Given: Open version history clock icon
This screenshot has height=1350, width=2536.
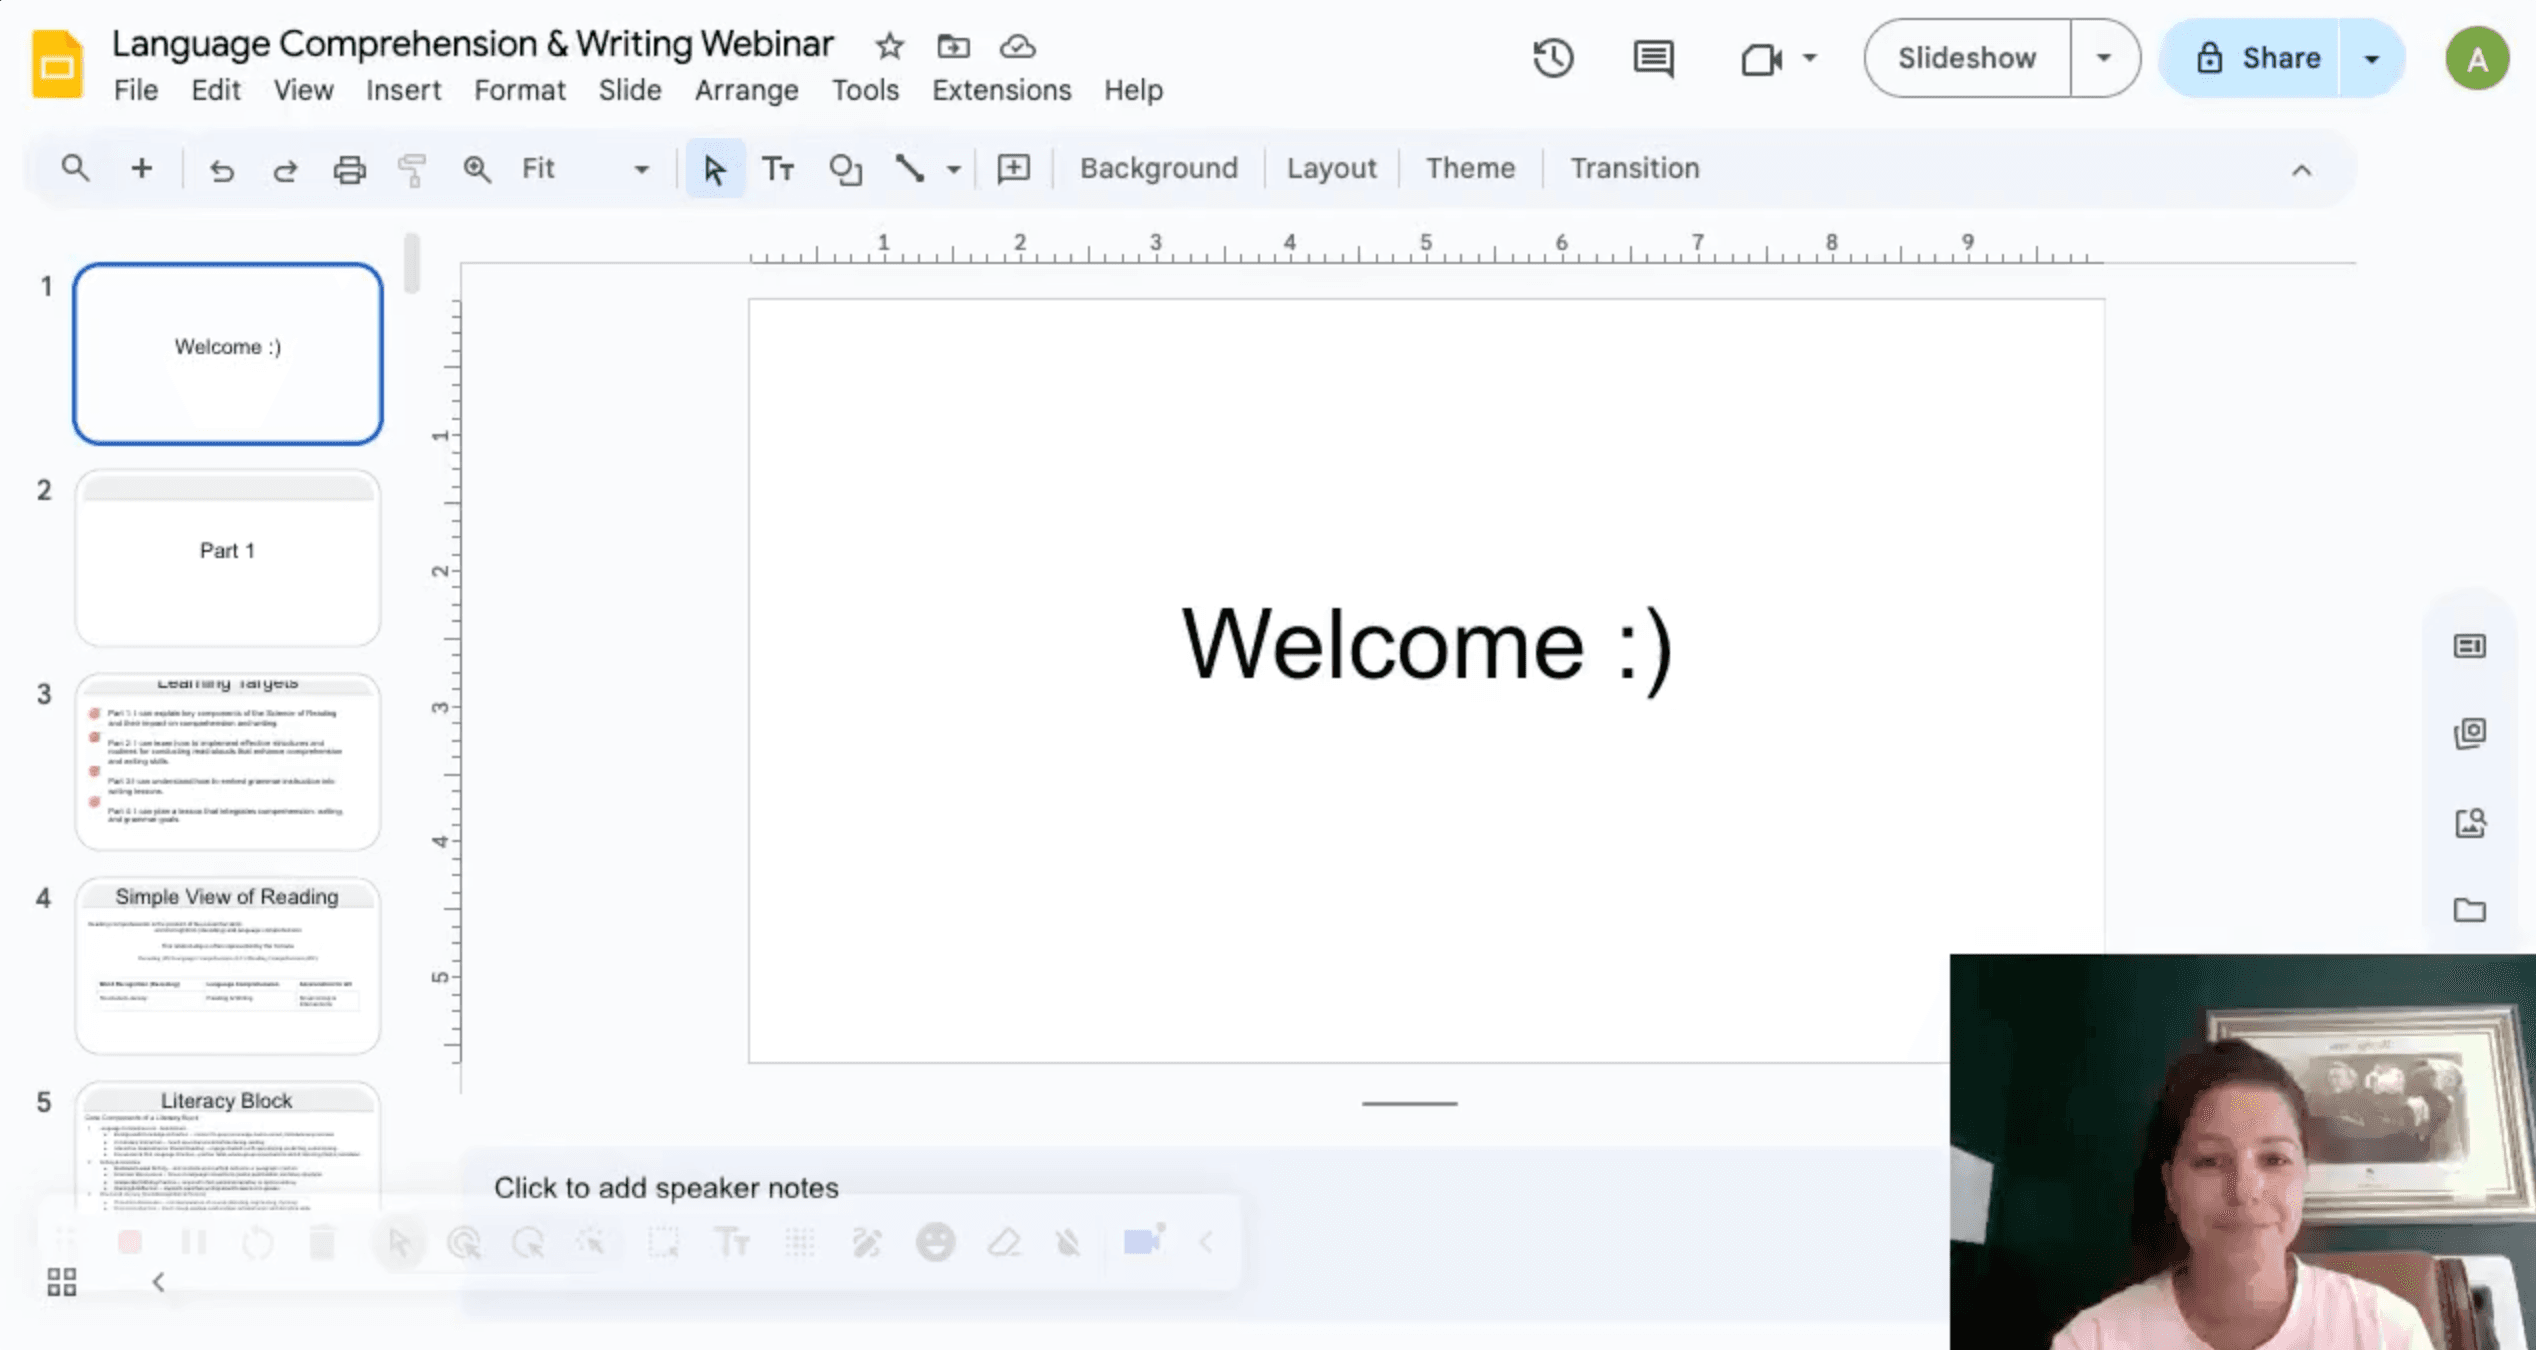Looking at the screenshot, I should 1553,58.
